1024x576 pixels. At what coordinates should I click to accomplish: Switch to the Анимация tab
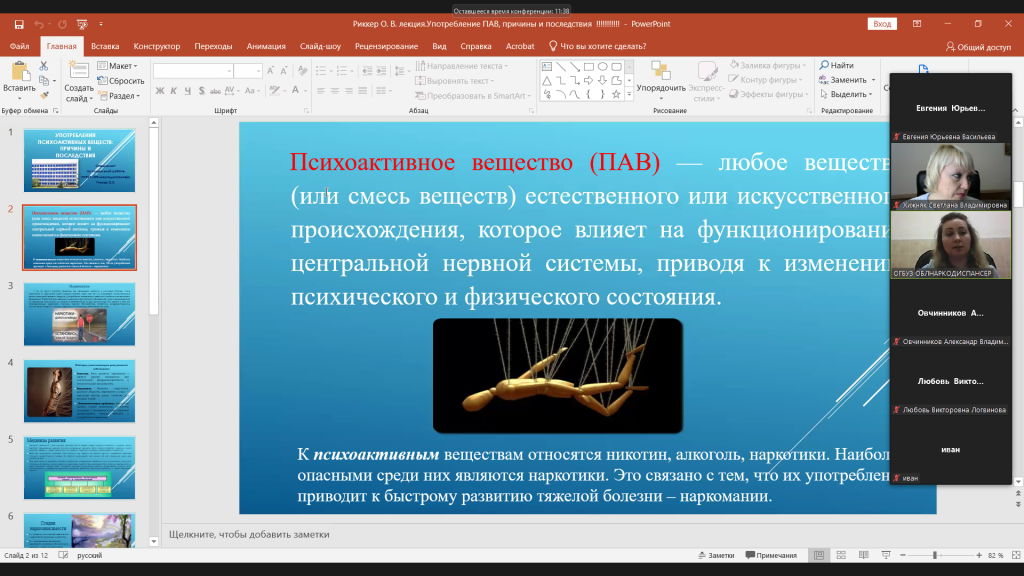coord(266,46)
